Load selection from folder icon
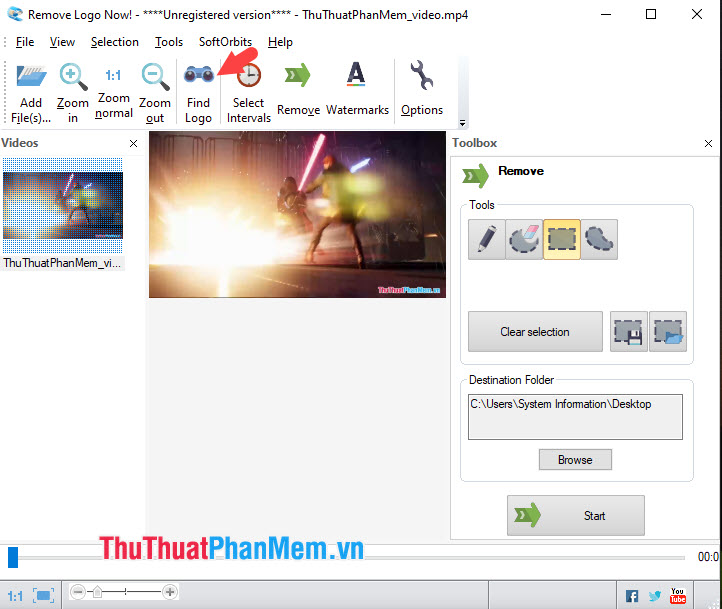This screenshot has height=609, width=722. point(668,332)
